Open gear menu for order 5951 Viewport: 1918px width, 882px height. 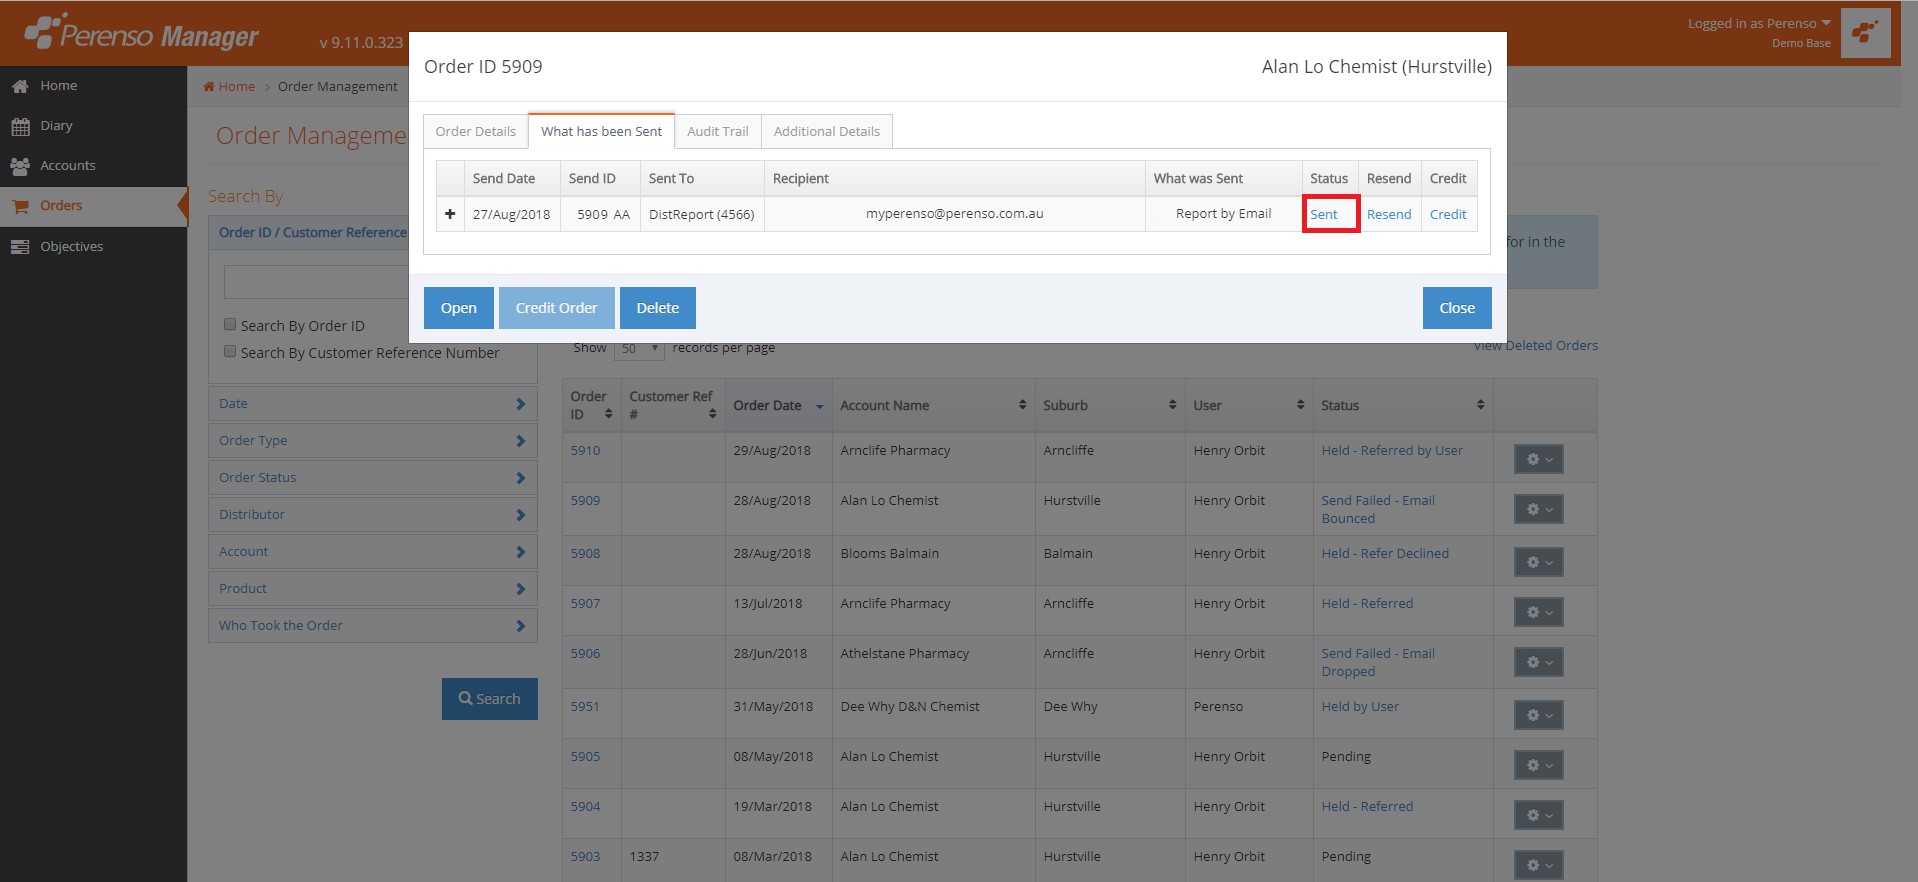pos(1538,715)
